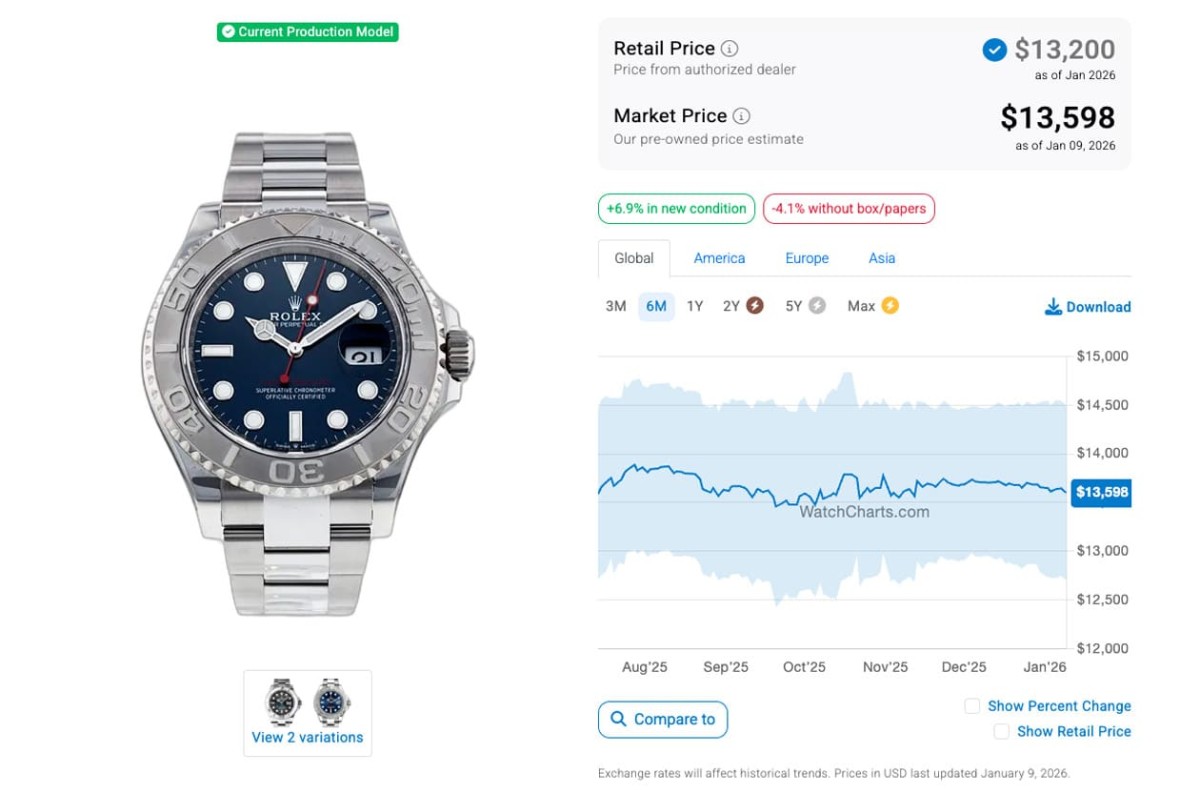Click the +6.9% in new condition badge
1200x794 pixels.
coord(676,209)
